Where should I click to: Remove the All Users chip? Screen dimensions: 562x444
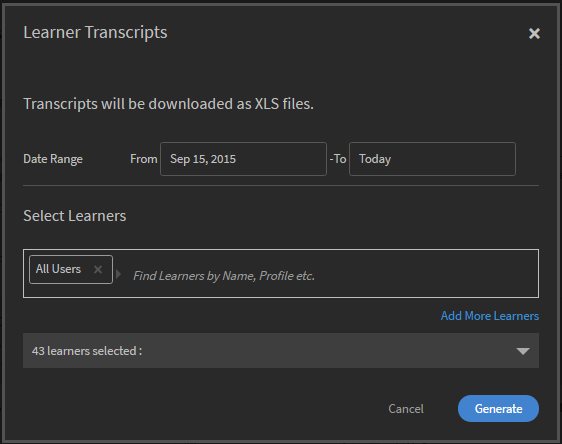(98, 269)
